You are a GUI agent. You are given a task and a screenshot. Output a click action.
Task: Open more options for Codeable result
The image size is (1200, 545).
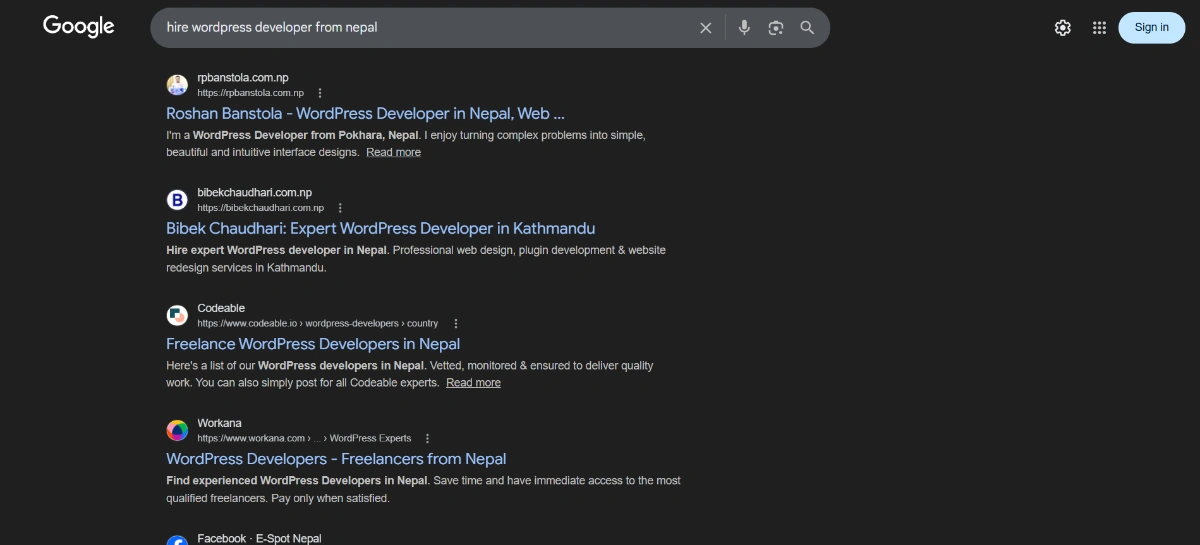[456, 324]
